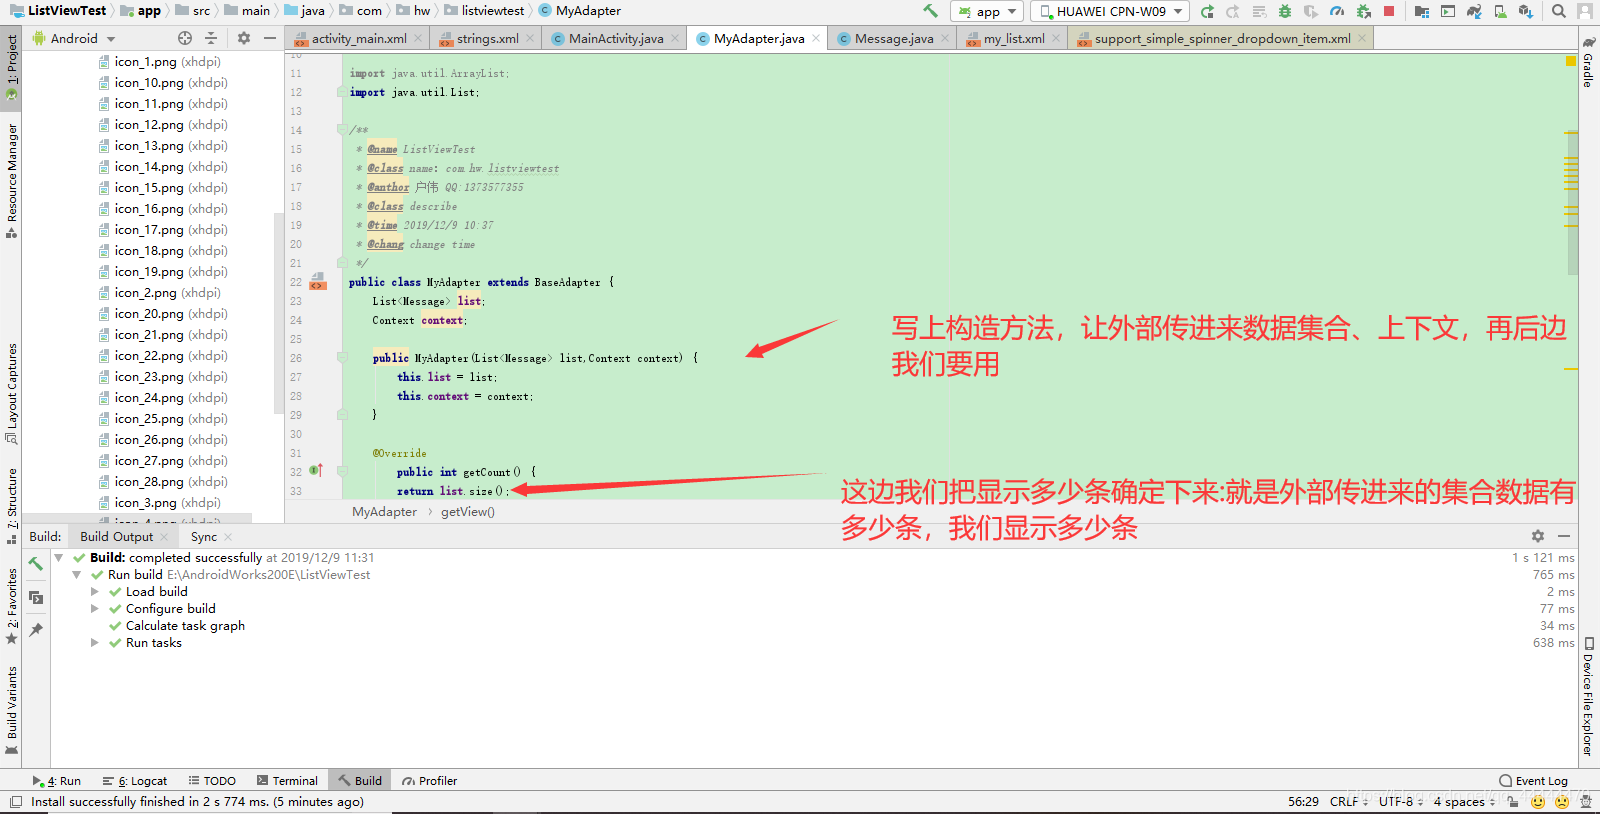Open the Project panel gear settings

[x=244, y=38]
